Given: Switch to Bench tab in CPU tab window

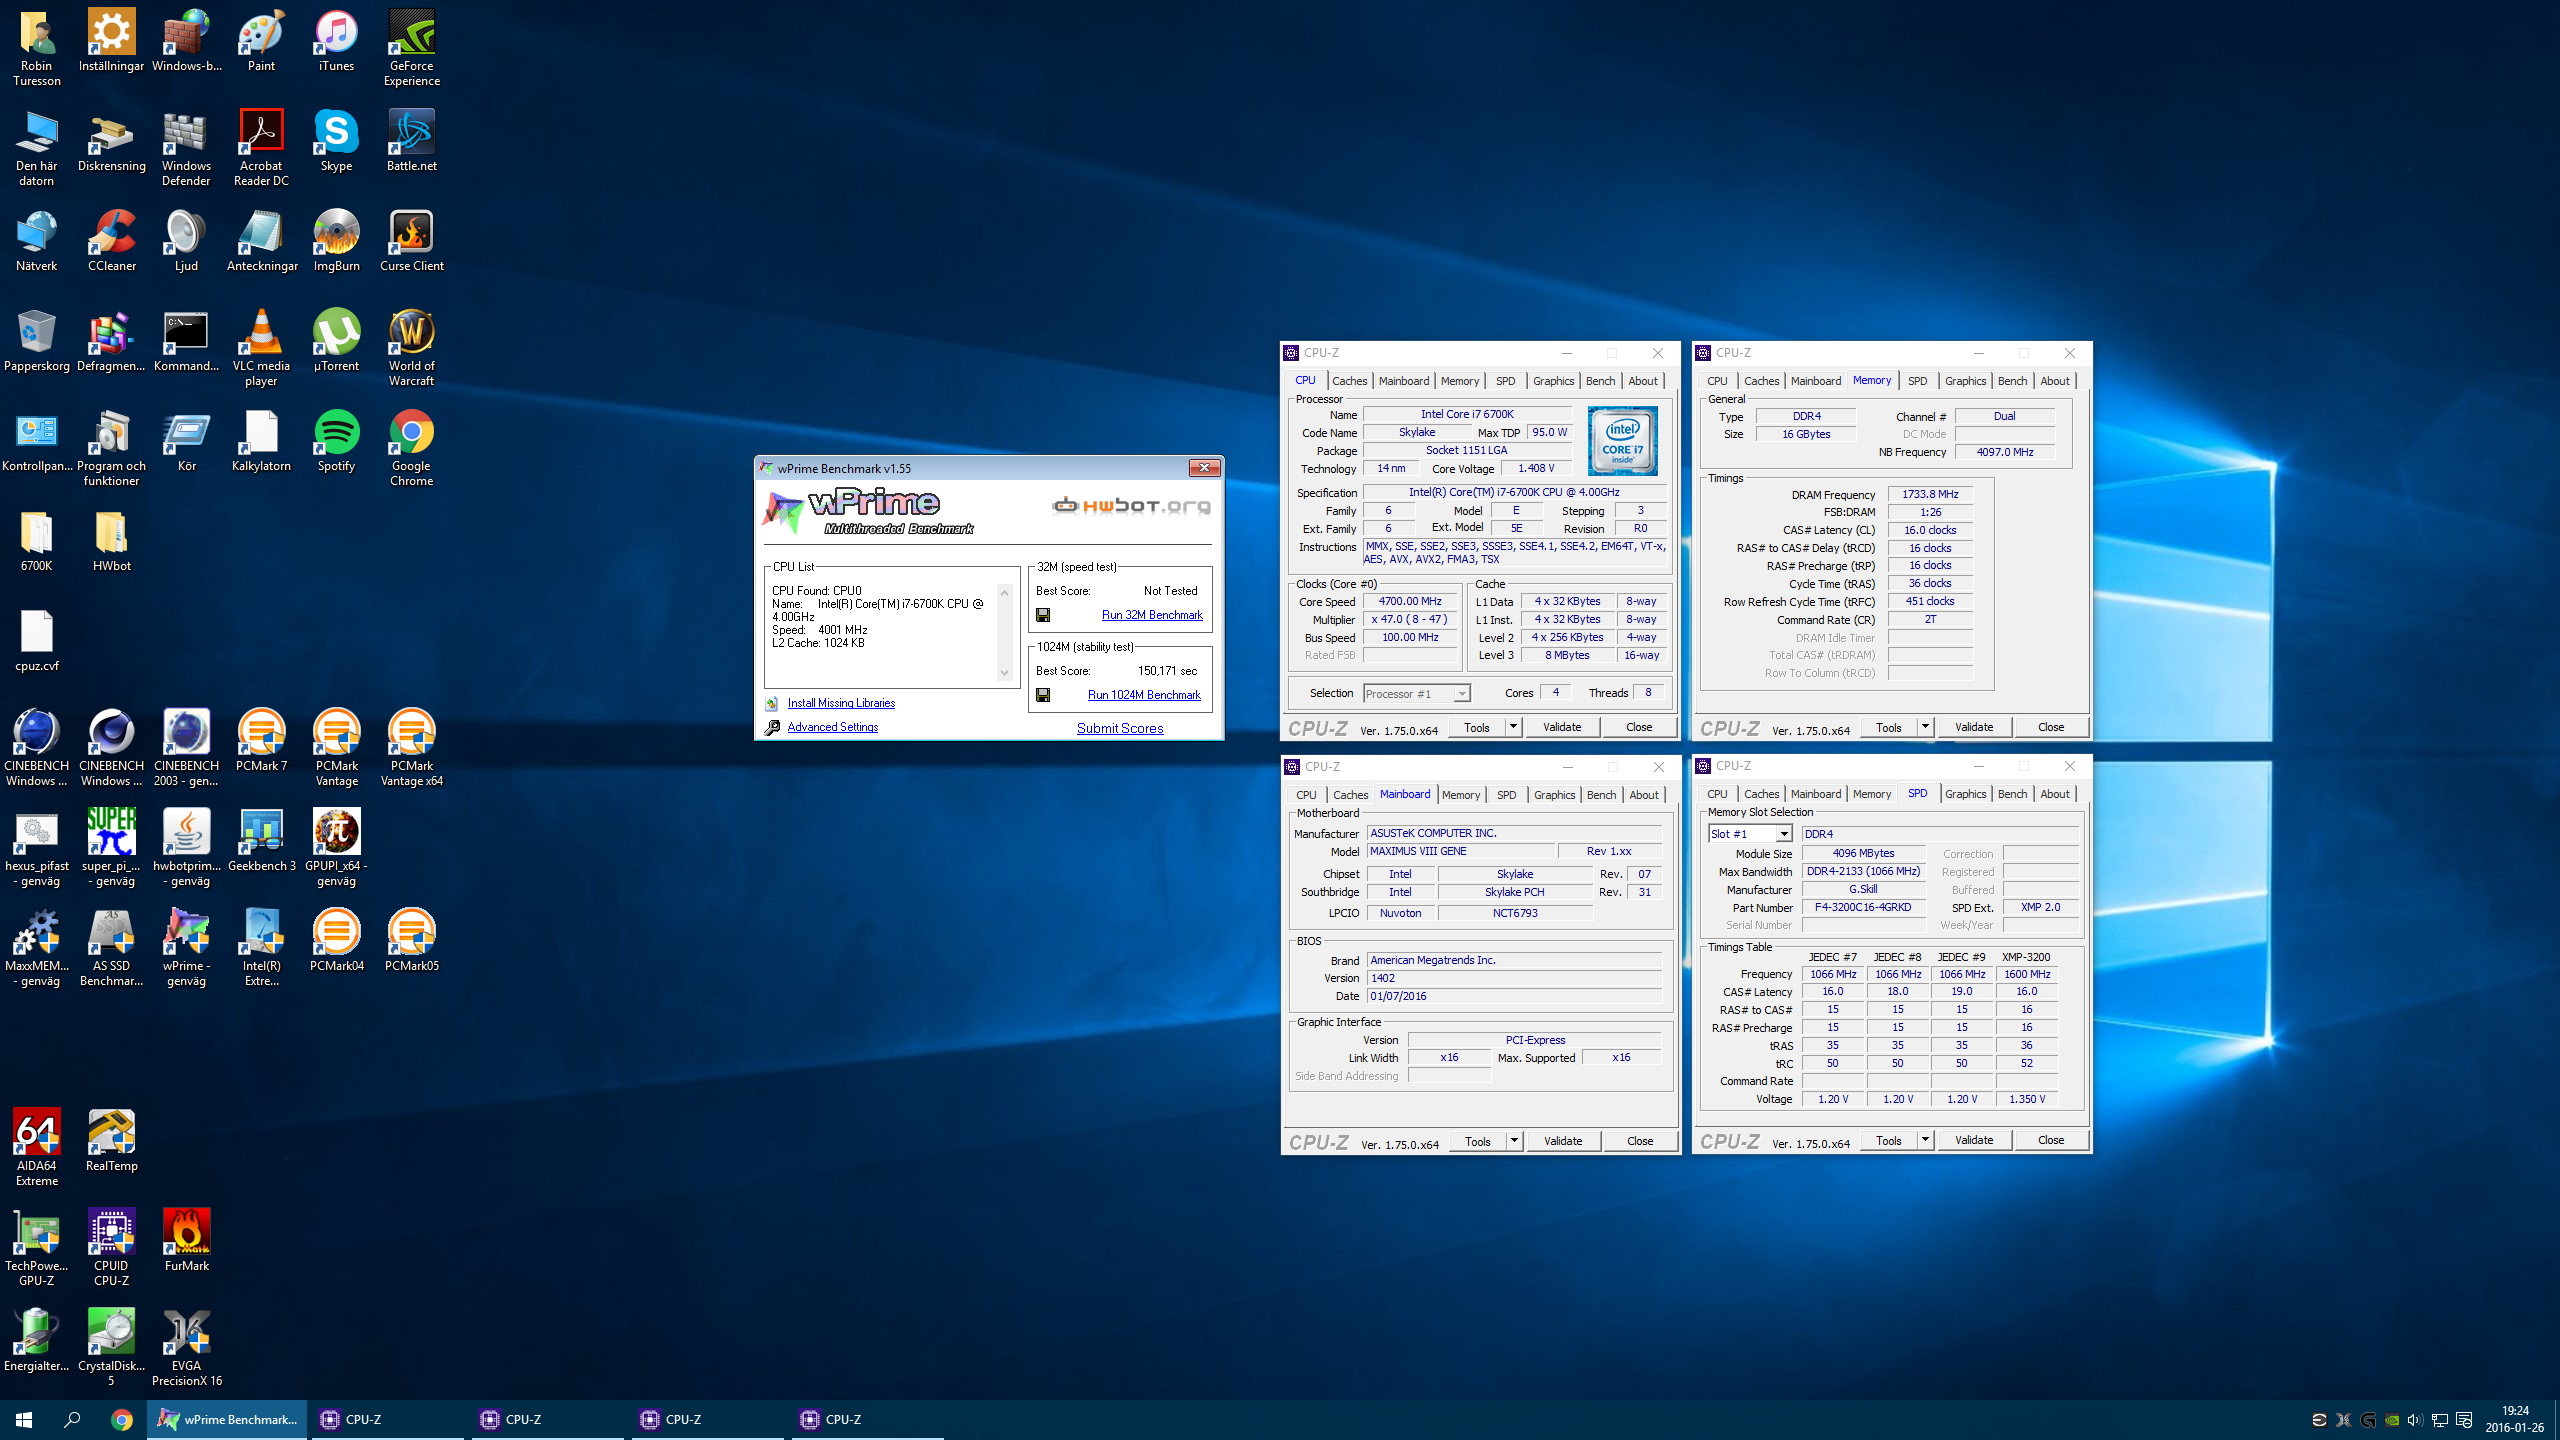Looking at the screenshot, I should (x=1600, y=381).
